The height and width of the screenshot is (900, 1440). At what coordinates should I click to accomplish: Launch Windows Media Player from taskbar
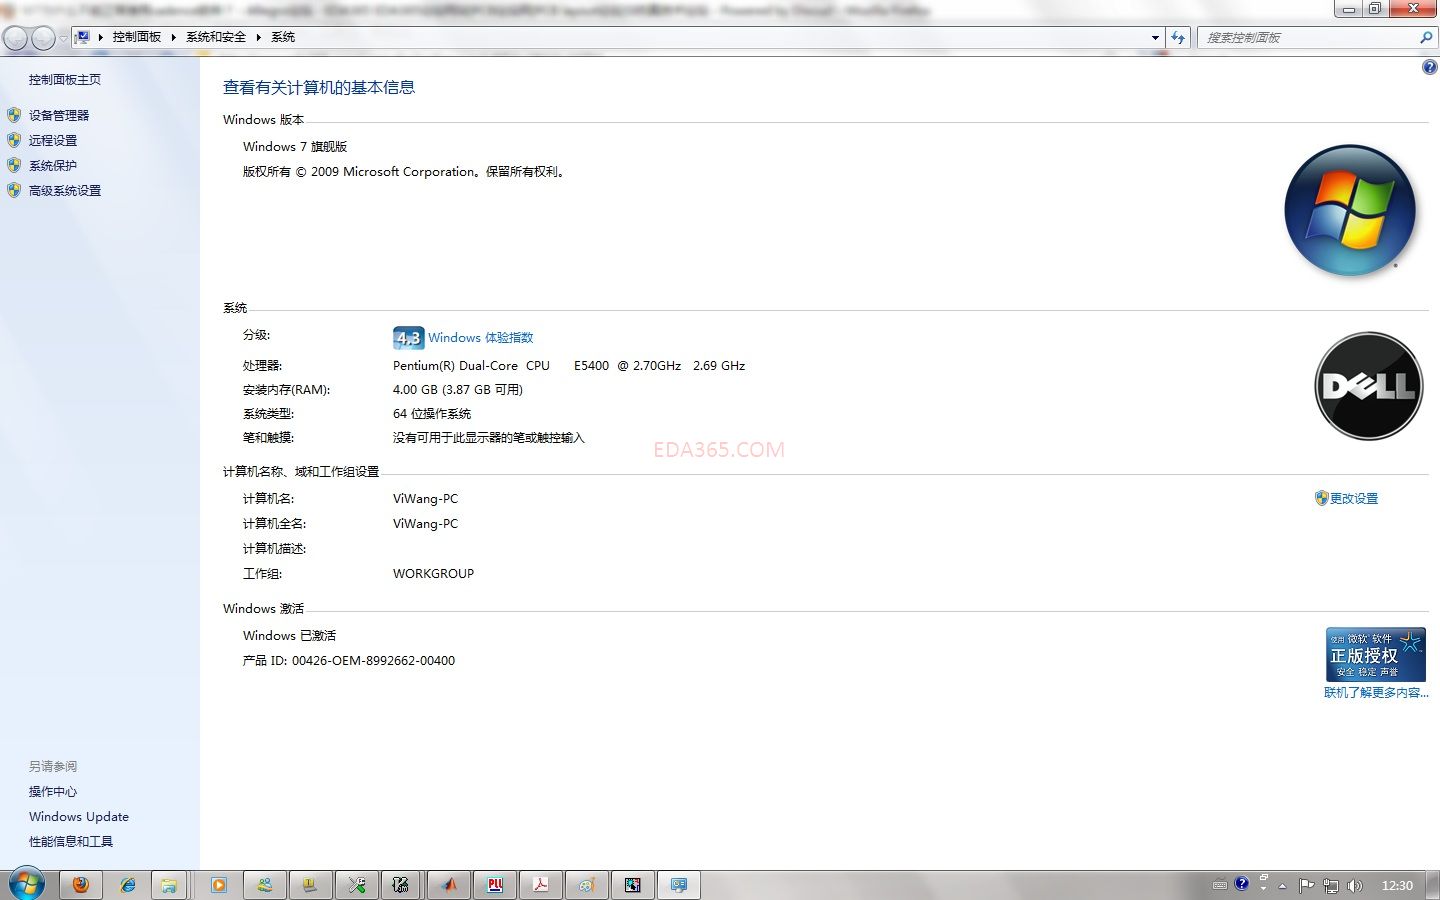pyautogui.click(x=219, y=885)
